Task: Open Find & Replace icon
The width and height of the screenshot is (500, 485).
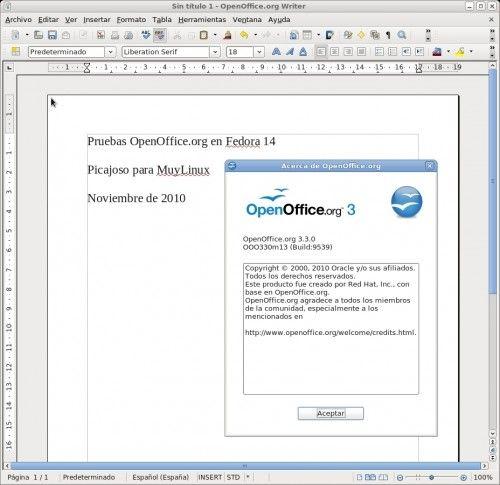Action: [348, 35]
